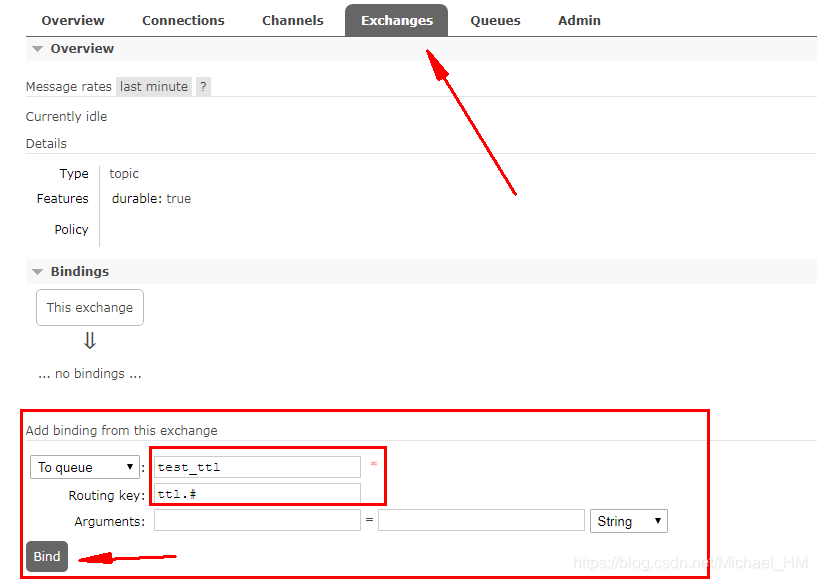Screen dimensions: 817x581
Task: Click the topic type value
Action: point(124,174)
